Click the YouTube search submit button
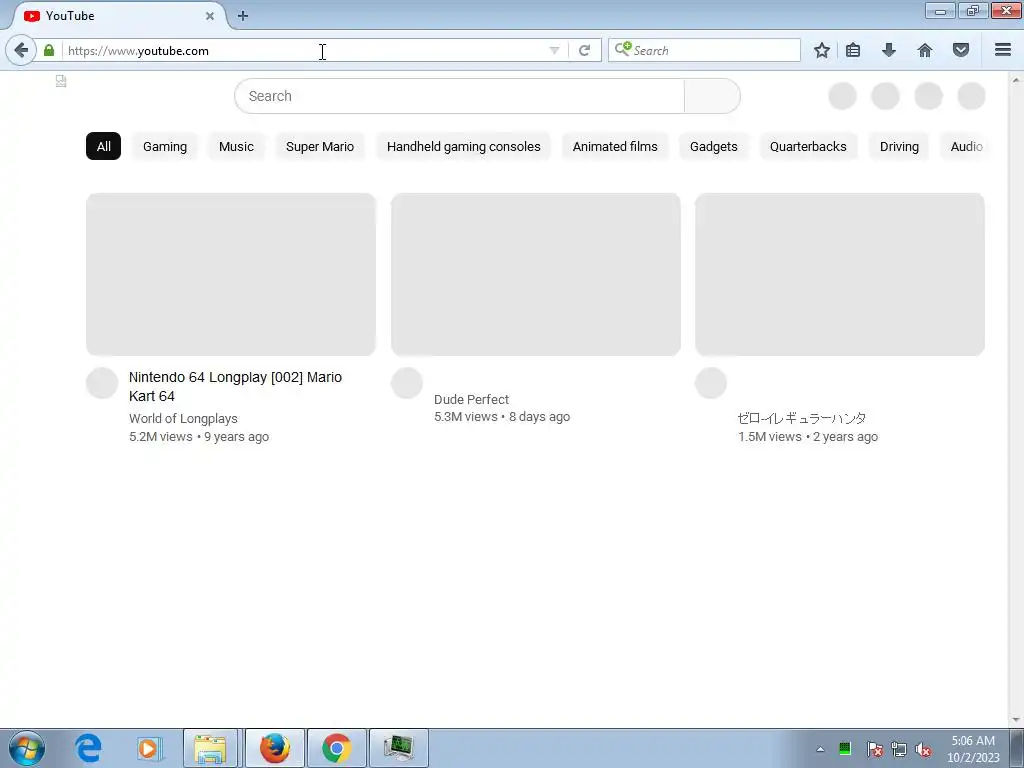The width and height of the screenshot is (1024, 768). pos(712,96)
